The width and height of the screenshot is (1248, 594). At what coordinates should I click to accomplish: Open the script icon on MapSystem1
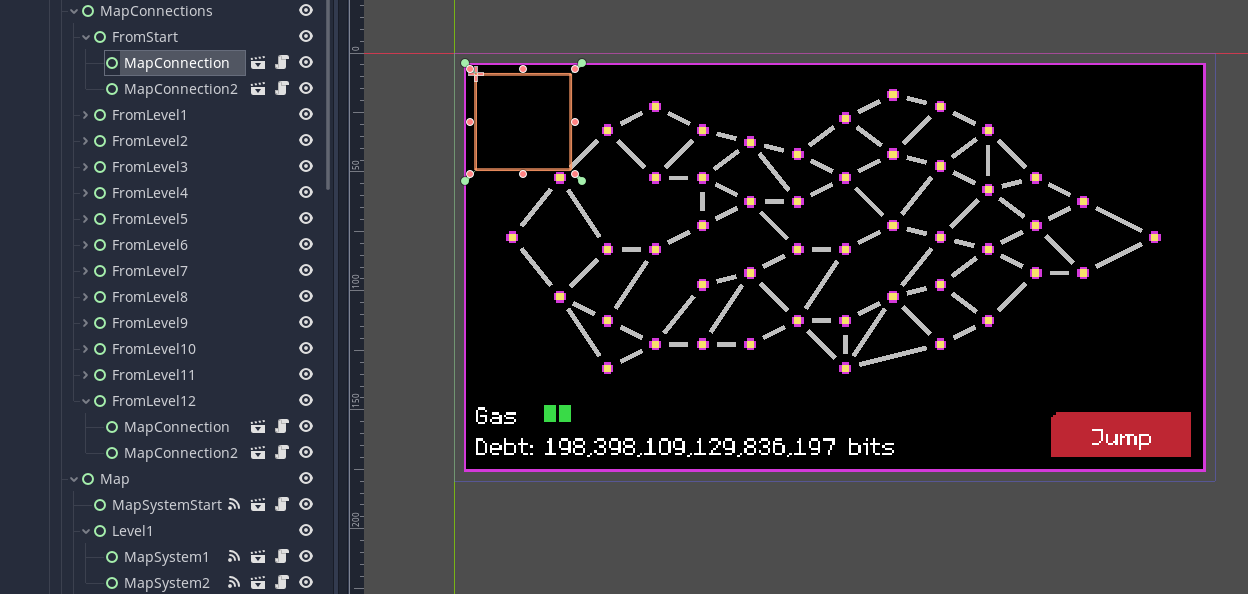click(282, 557)
